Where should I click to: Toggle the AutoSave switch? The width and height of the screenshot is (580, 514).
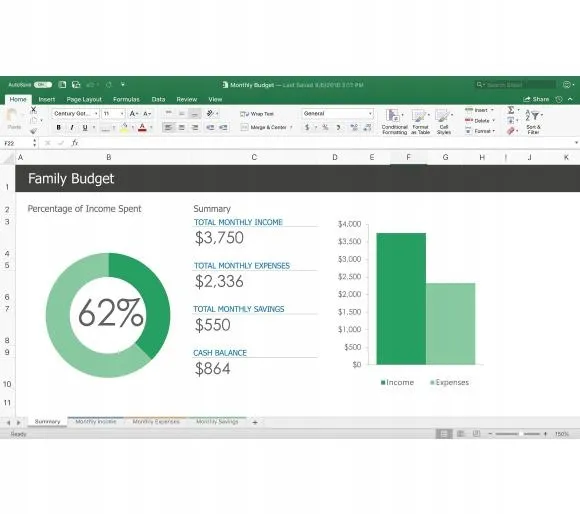click(x=43, y=85)
